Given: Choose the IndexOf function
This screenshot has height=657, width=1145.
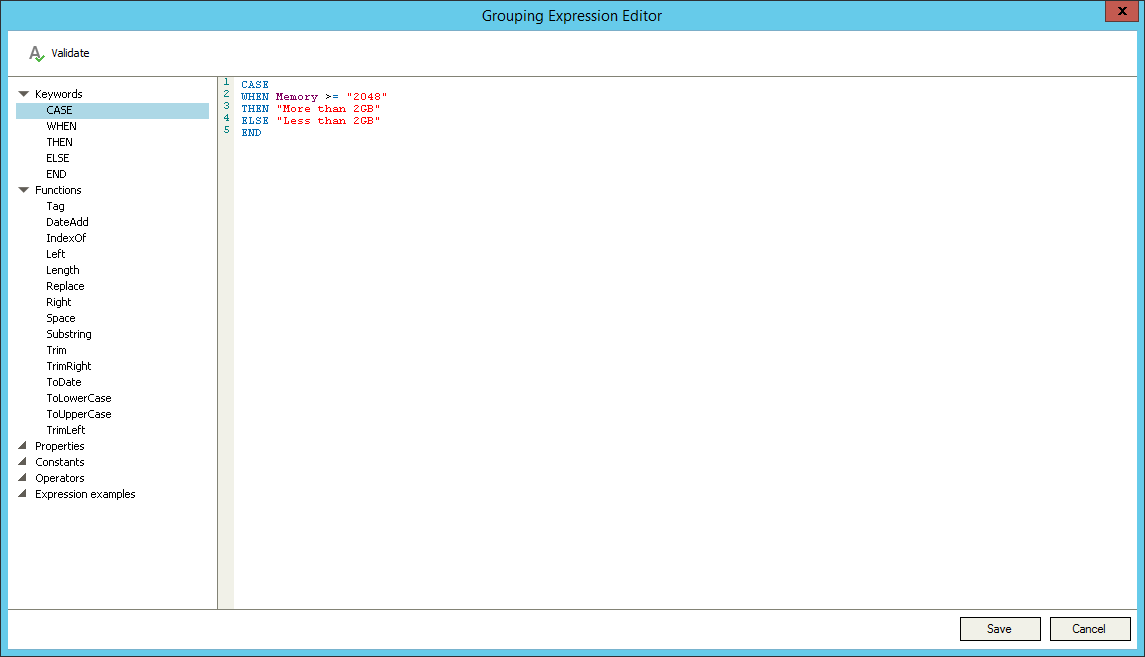Looking at the screenshot, I should click(x=66, y=238).
